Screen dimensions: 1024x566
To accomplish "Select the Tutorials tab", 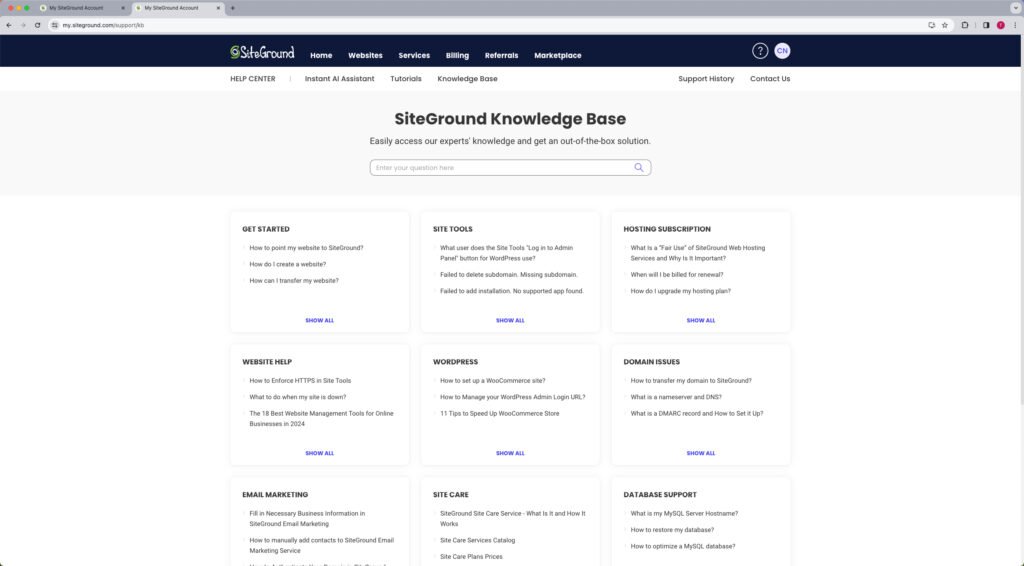I will coord(406,78).
